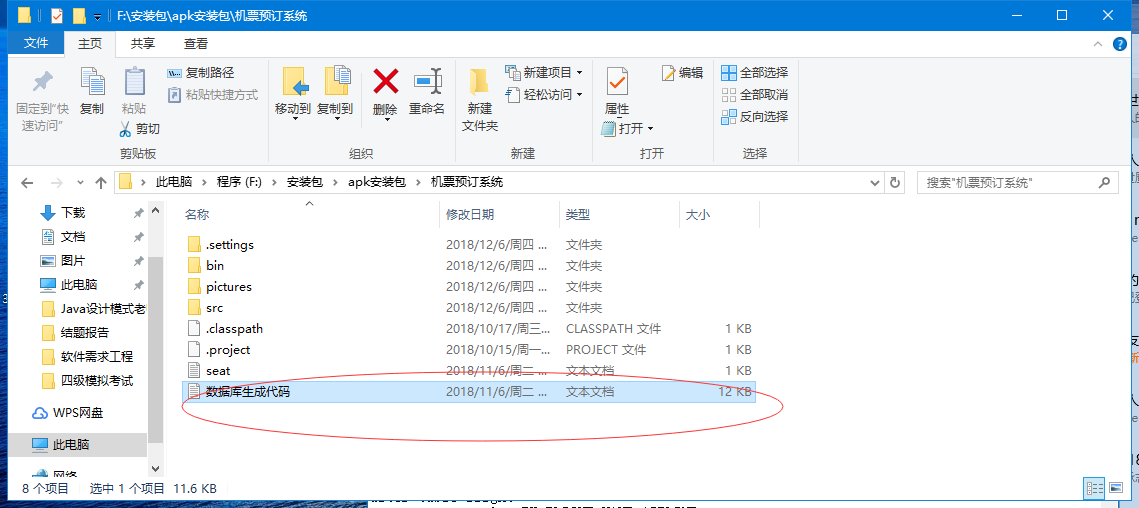Click apk安装包 in the address breadcrumb
The width and height of the screenshot is (1139, 508).
pos(377,182)
